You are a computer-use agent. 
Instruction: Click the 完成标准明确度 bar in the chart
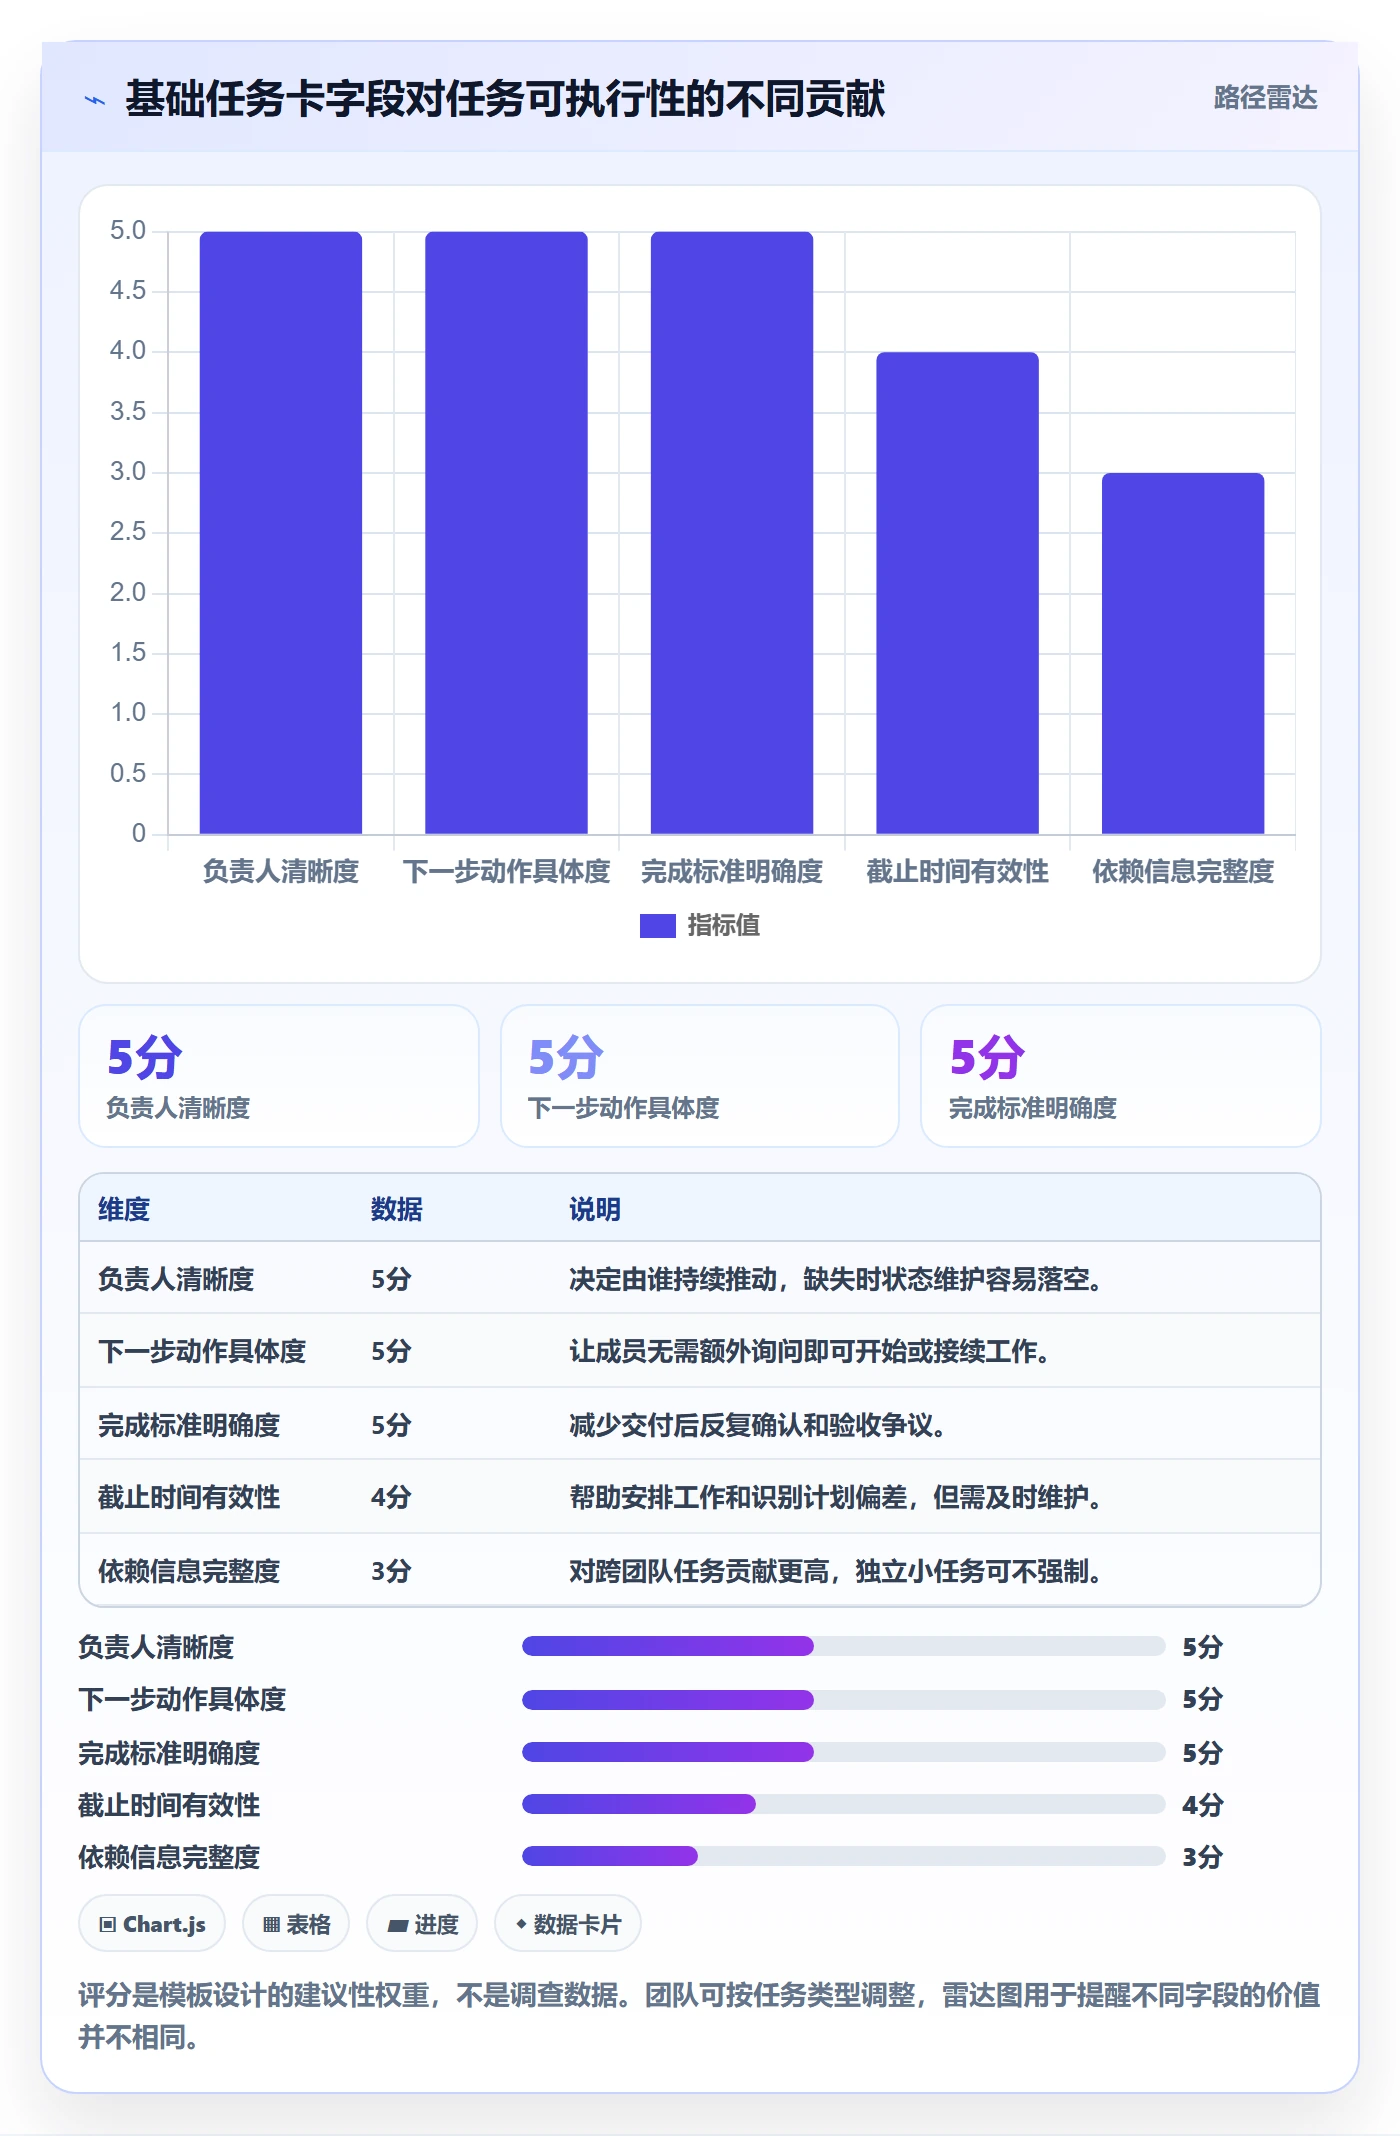click(x=732, y=532)
